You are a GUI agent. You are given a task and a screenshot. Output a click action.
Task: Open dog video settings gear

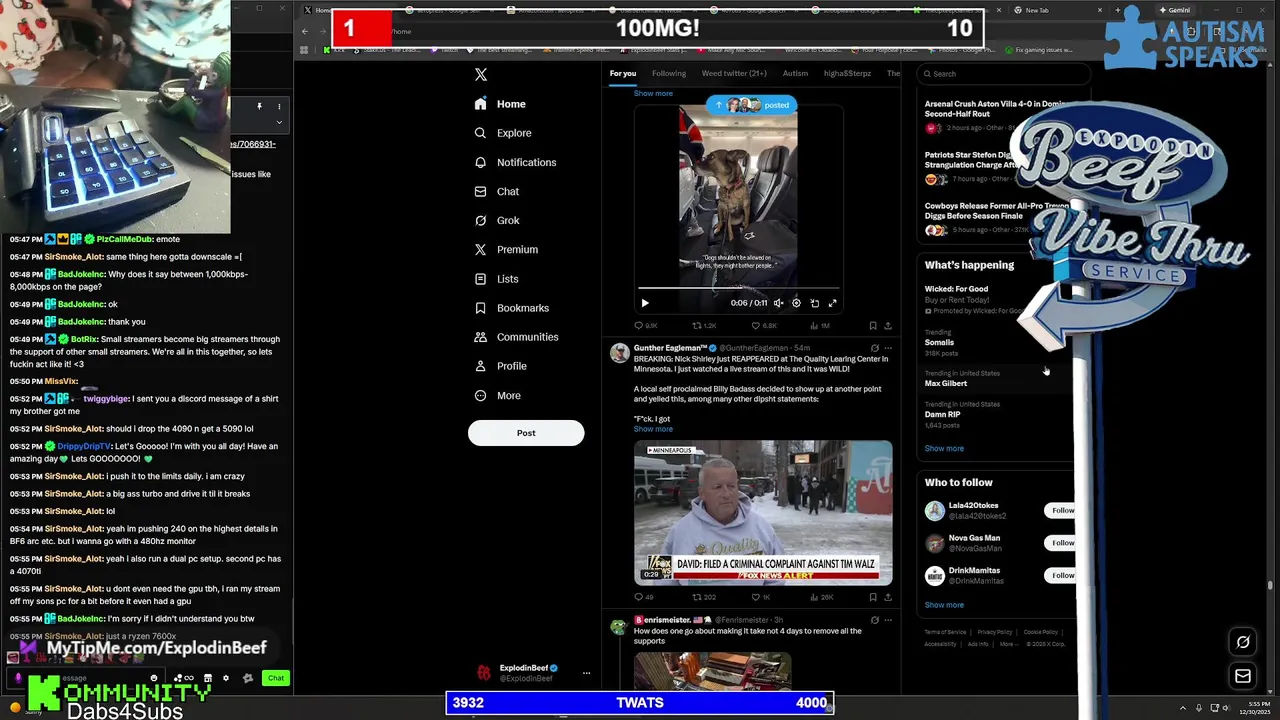796,303
